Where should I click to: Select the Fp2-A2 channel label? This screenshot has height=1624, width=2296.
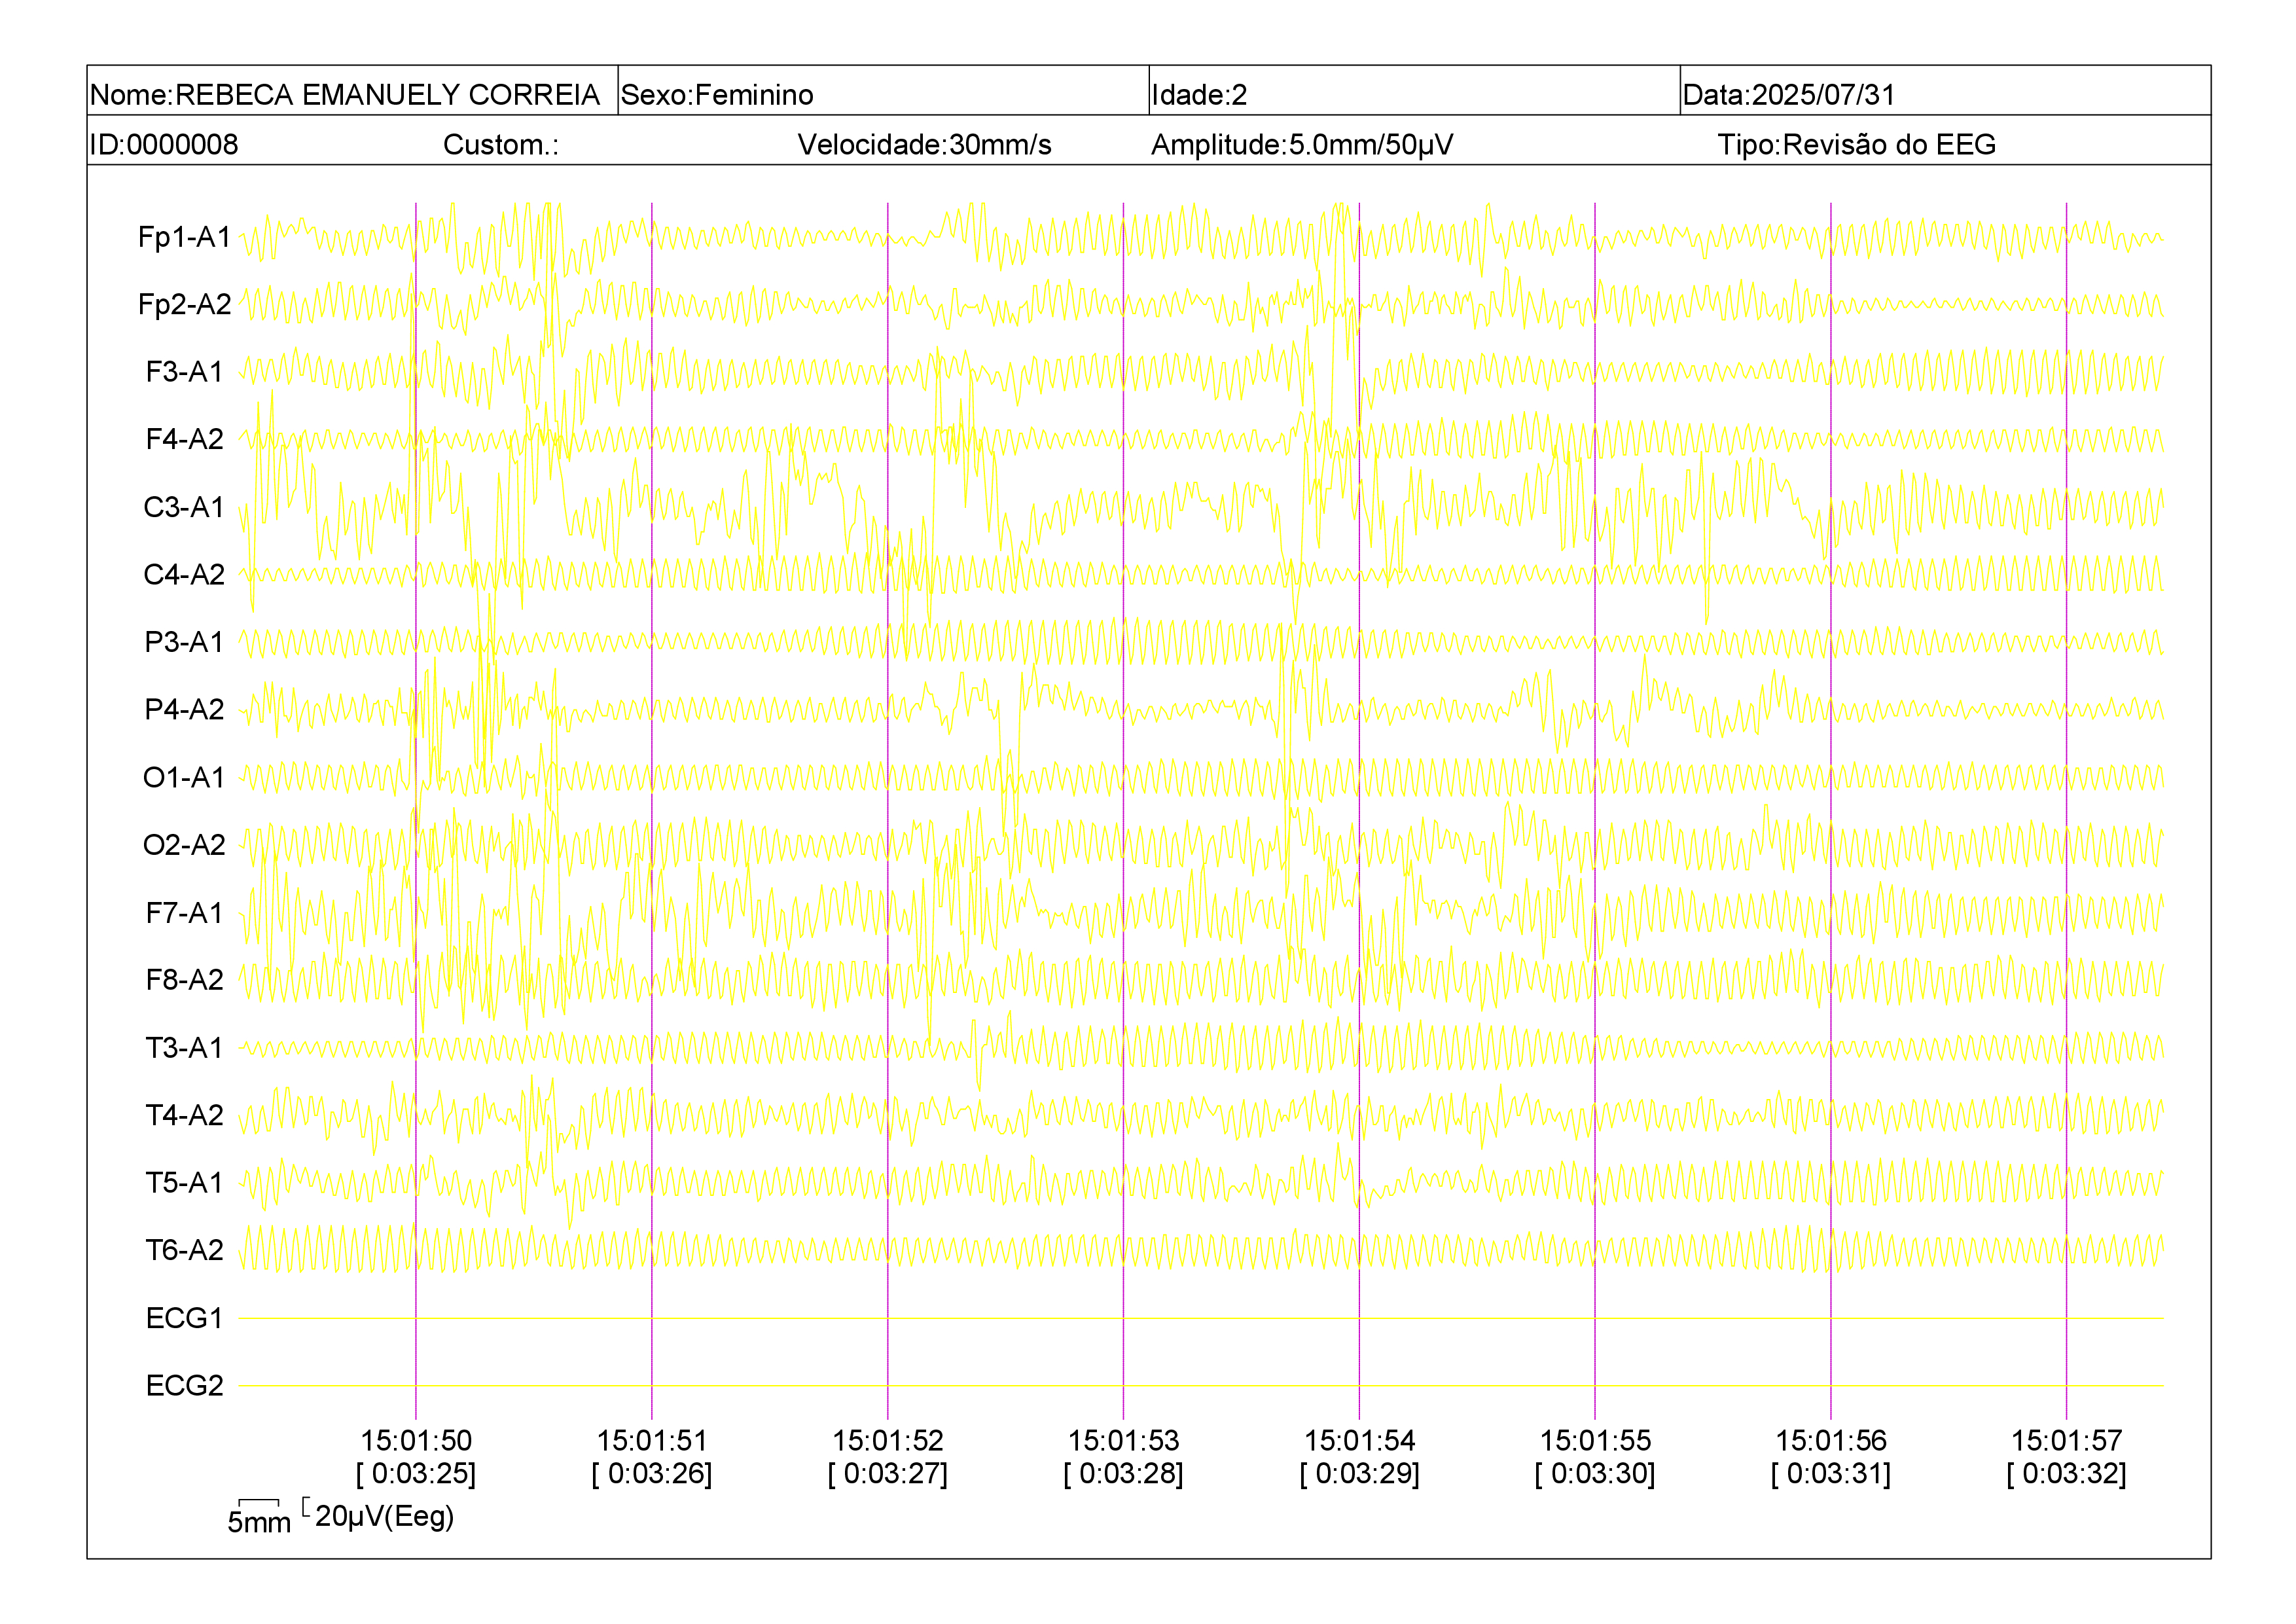[x=184, y=305]
